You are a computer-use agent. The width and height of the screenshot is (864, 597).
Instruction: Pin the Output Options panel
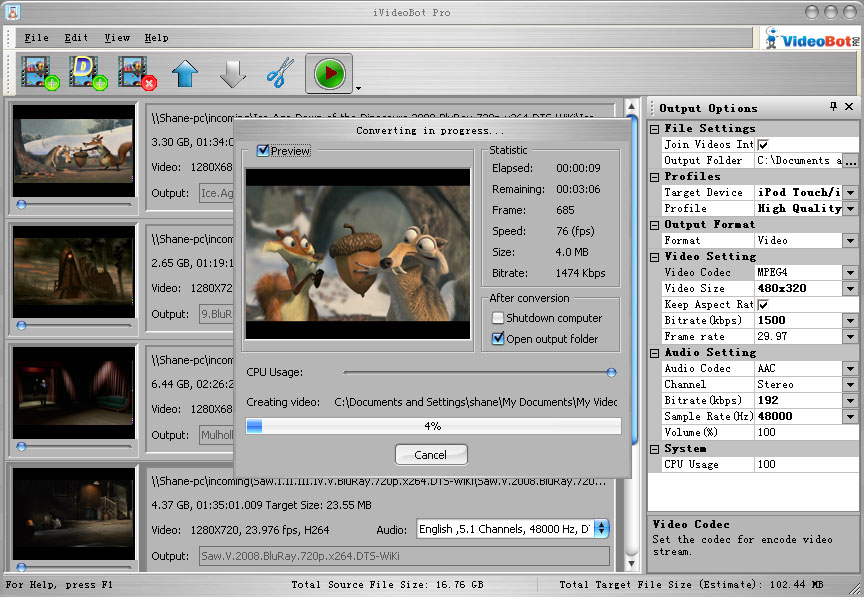tap(833, 106)
